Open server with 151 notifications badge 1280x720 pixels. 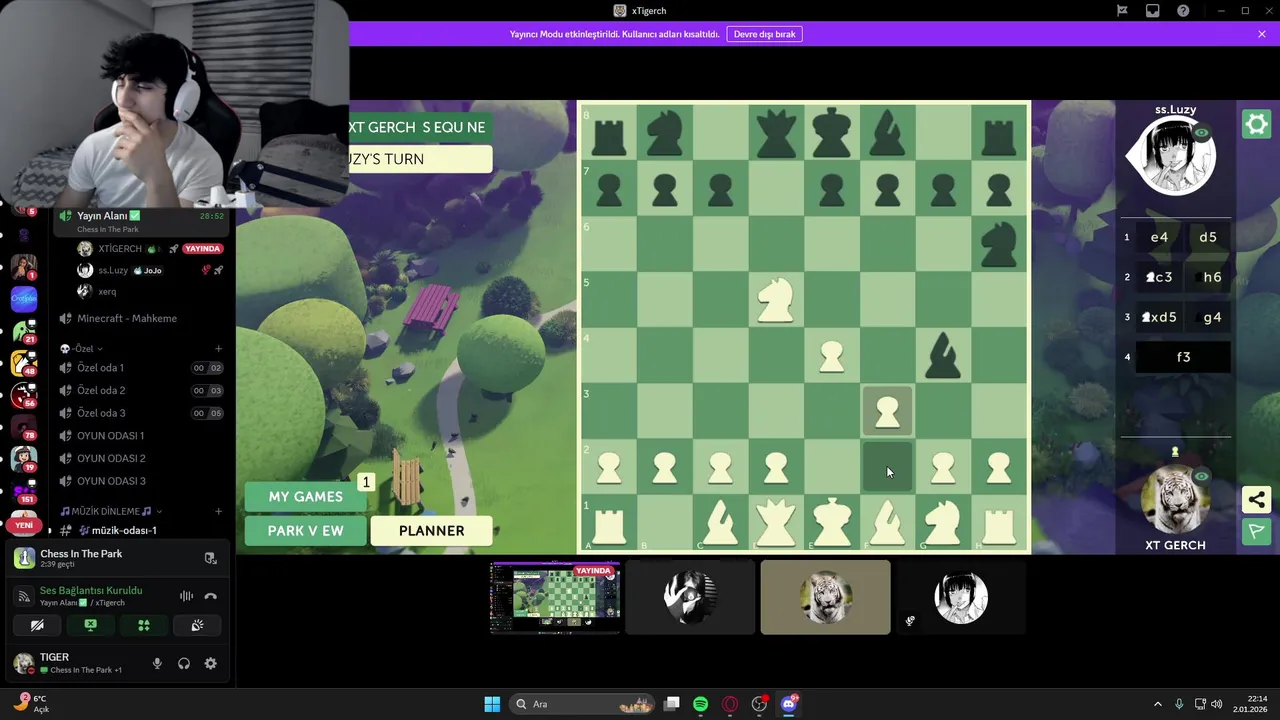[x=24, y=490]
